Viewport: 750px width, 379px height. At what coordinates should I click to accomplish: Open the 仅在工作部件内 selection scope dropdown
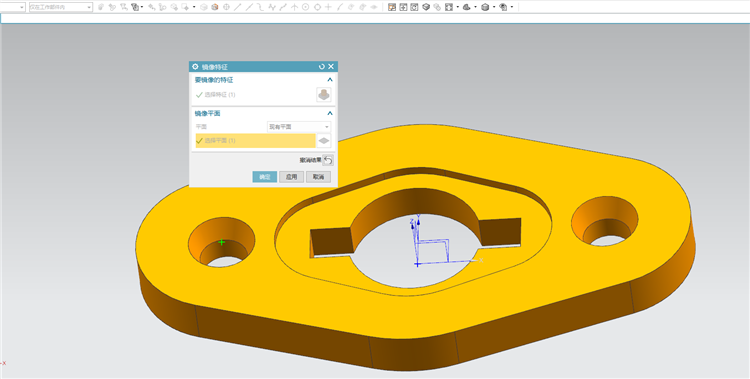coord(61,7)
